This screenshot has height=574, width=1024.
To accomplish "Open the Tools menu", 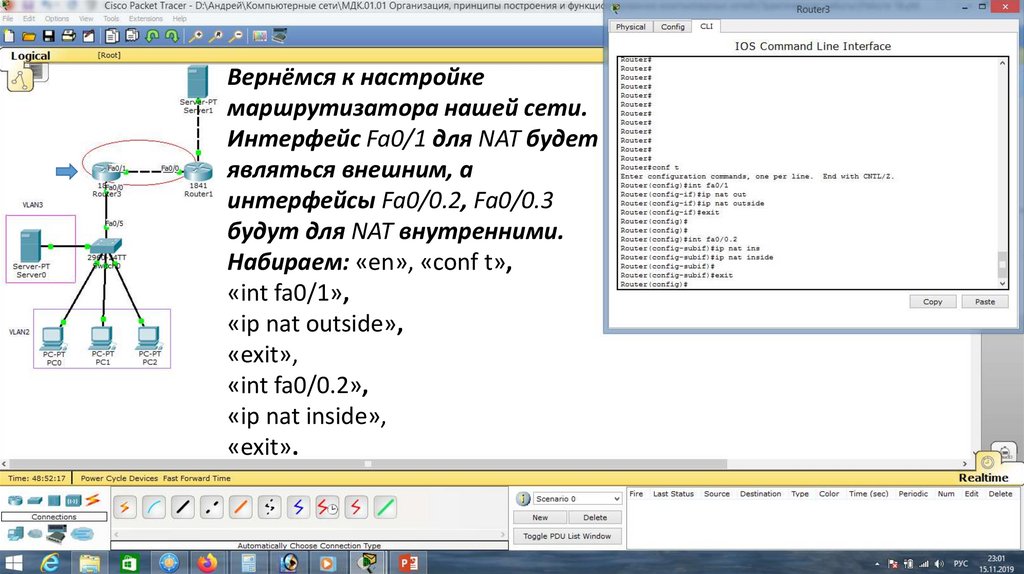I will tap(112, 18).
